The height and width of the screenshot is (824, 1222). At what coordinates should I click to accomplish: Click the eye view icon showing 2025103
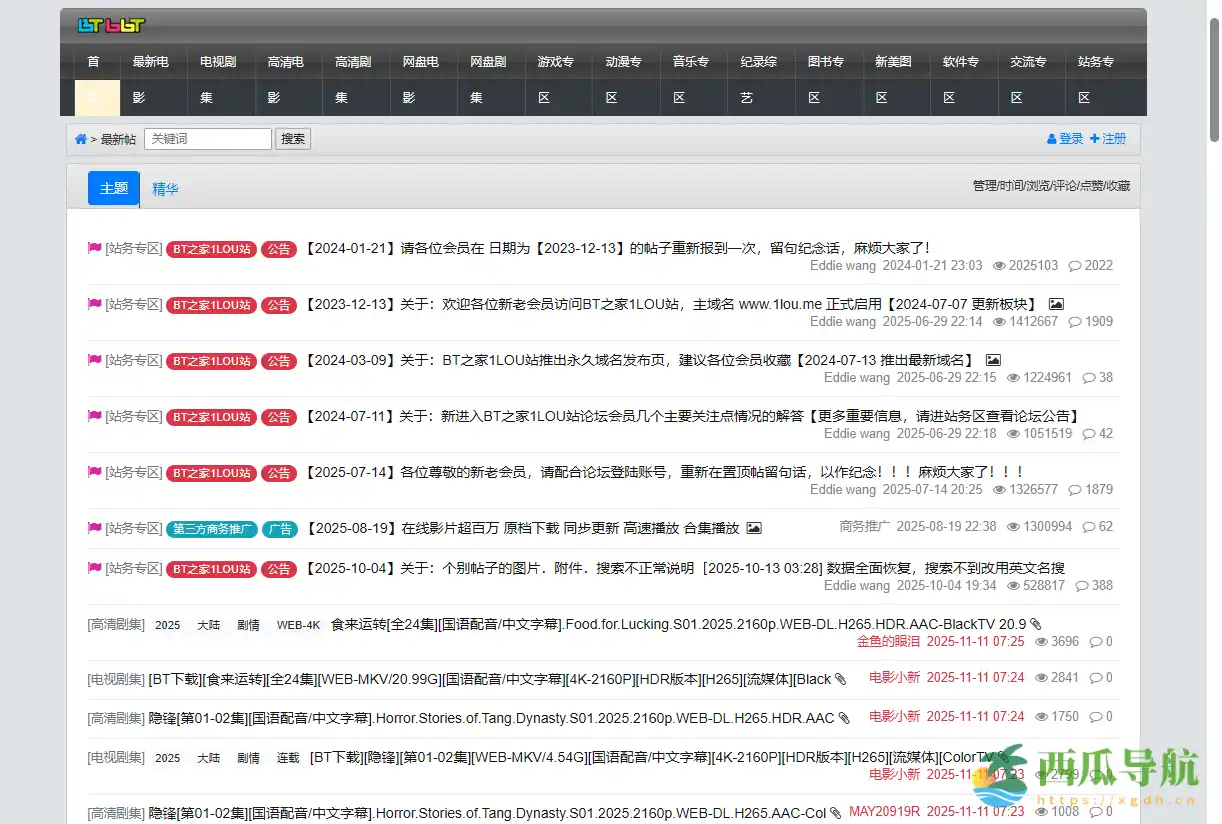(997, 265)
